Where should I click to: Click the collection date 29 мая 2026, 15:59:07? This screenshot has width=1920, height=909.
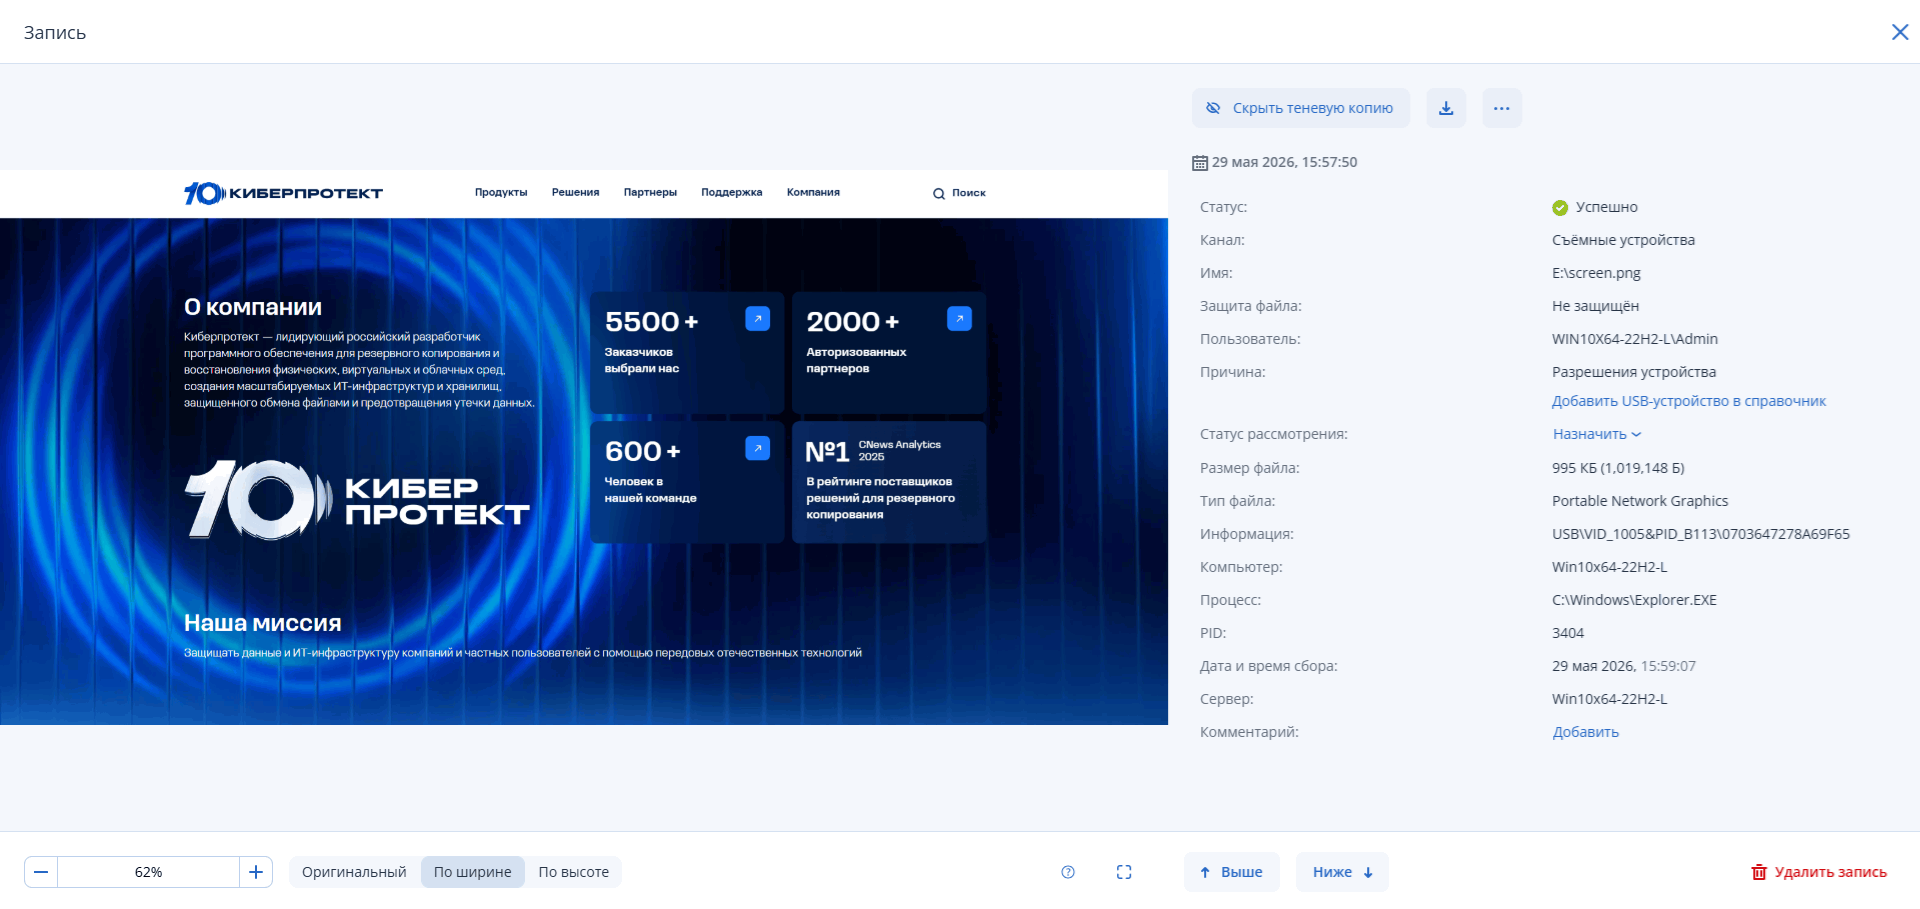point(1624,666)
